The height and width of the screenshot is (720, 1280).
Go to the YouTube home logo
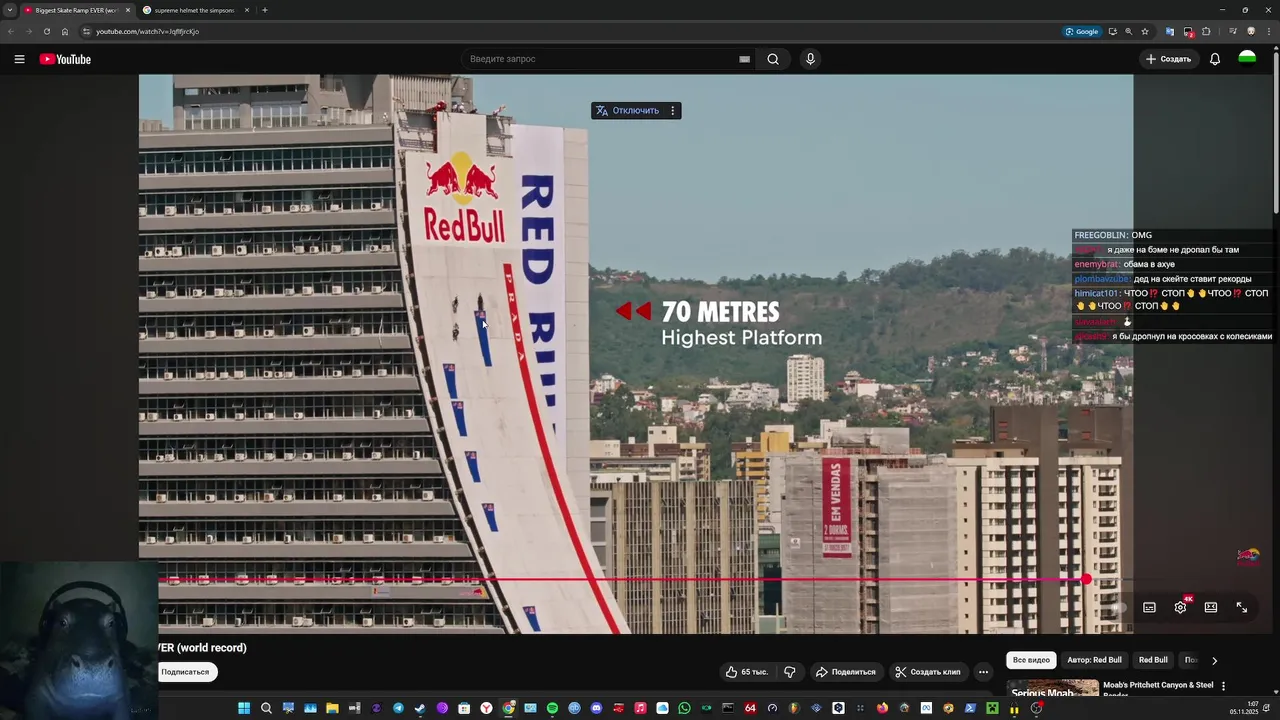[x=65, y=59]
